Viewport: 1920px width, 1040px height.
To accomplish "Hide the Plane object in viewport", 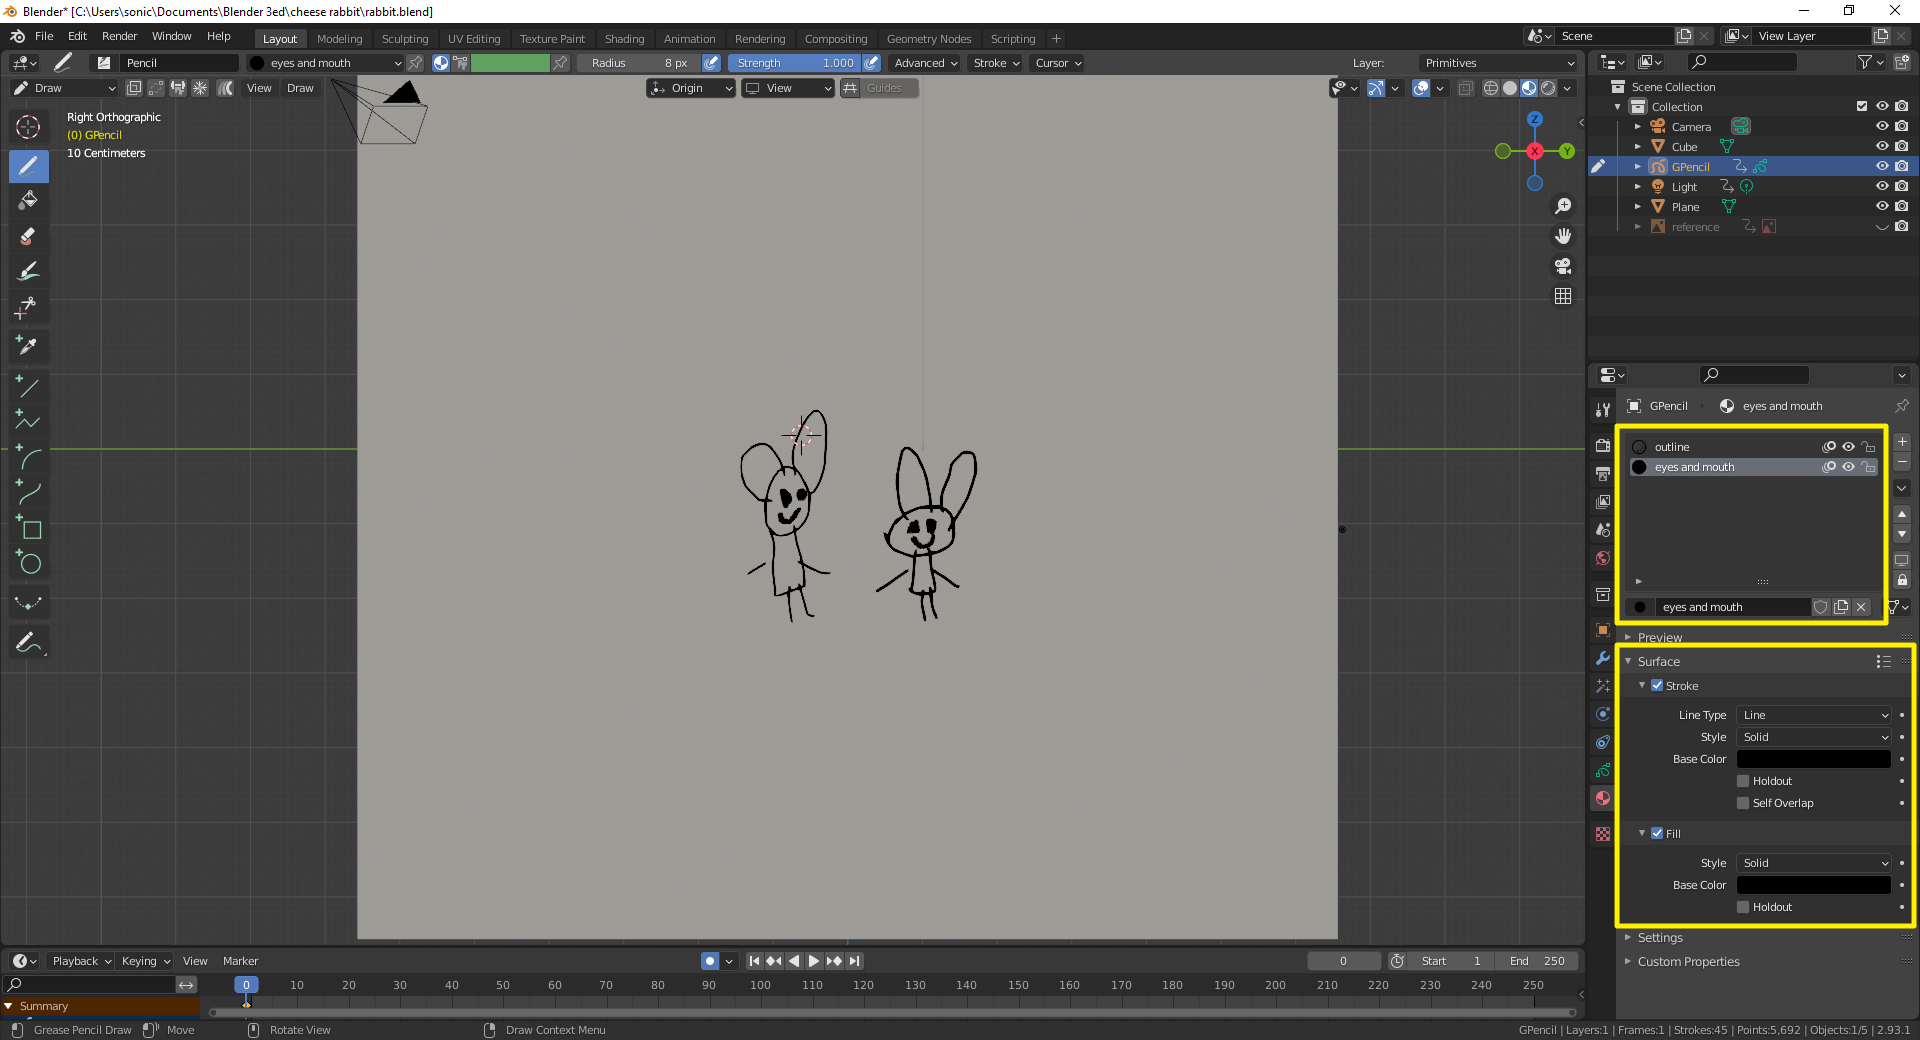I will click(x=1882, y=207).
